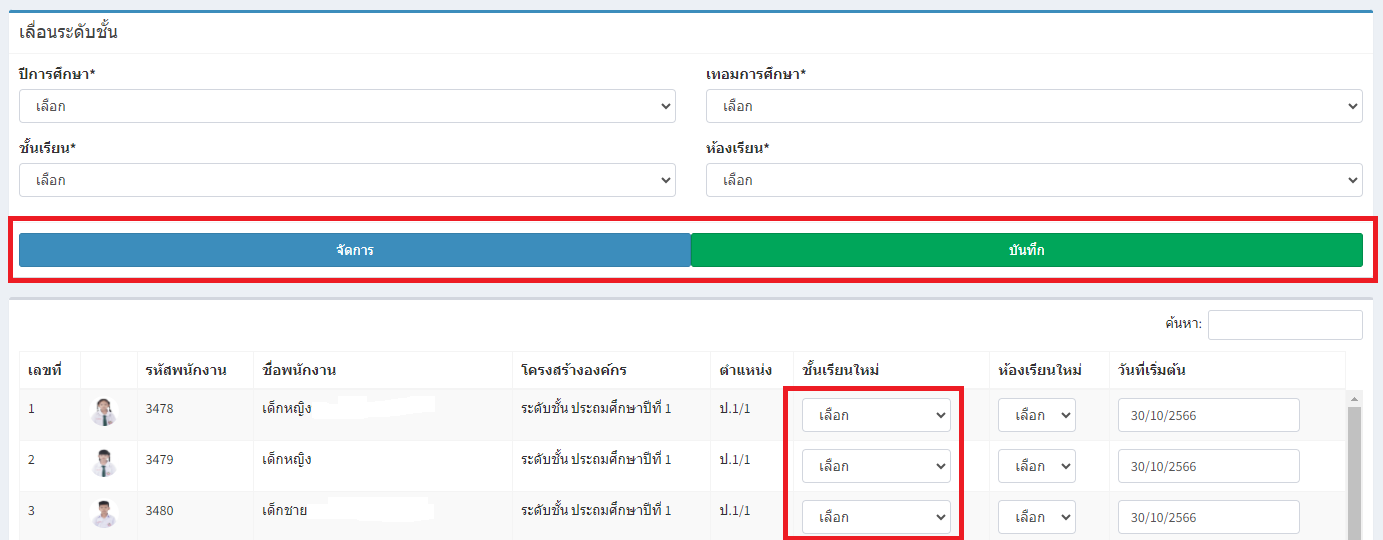Viewport: 1383px width, 540px height.
Task: Open the เทอมการศึกษา dropdown
Action: (1034, 106)
